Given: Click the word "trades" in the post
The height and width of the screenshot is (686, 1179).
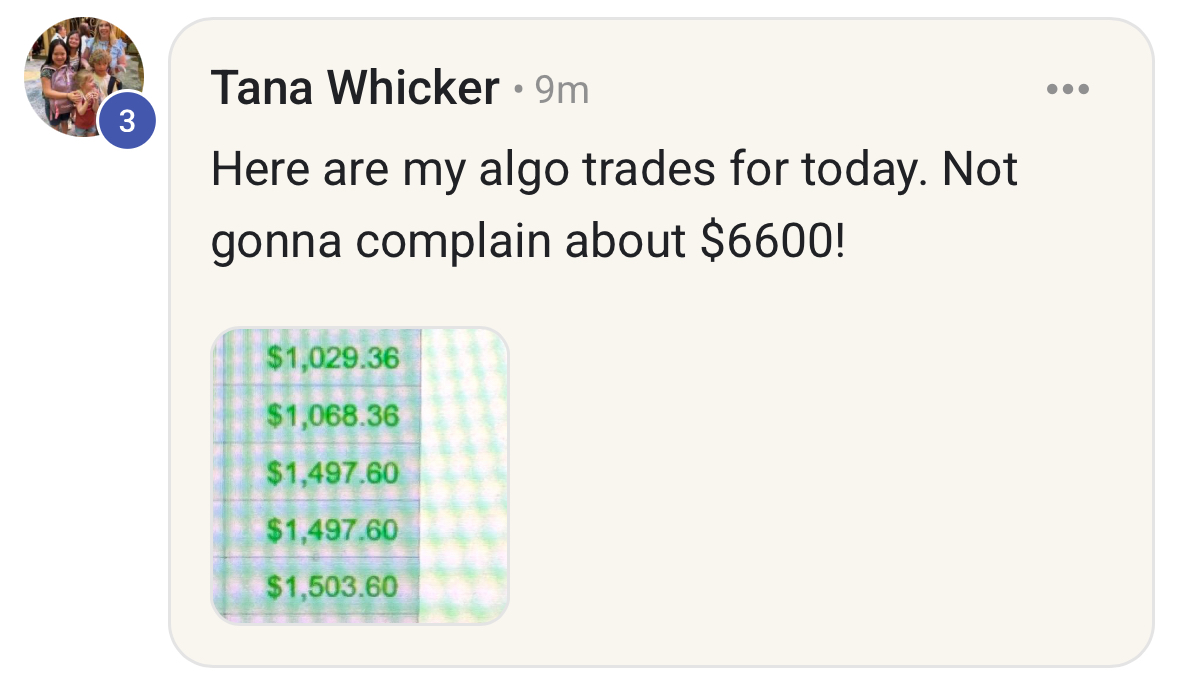Looking at the screenshot, I should point(649,168).
